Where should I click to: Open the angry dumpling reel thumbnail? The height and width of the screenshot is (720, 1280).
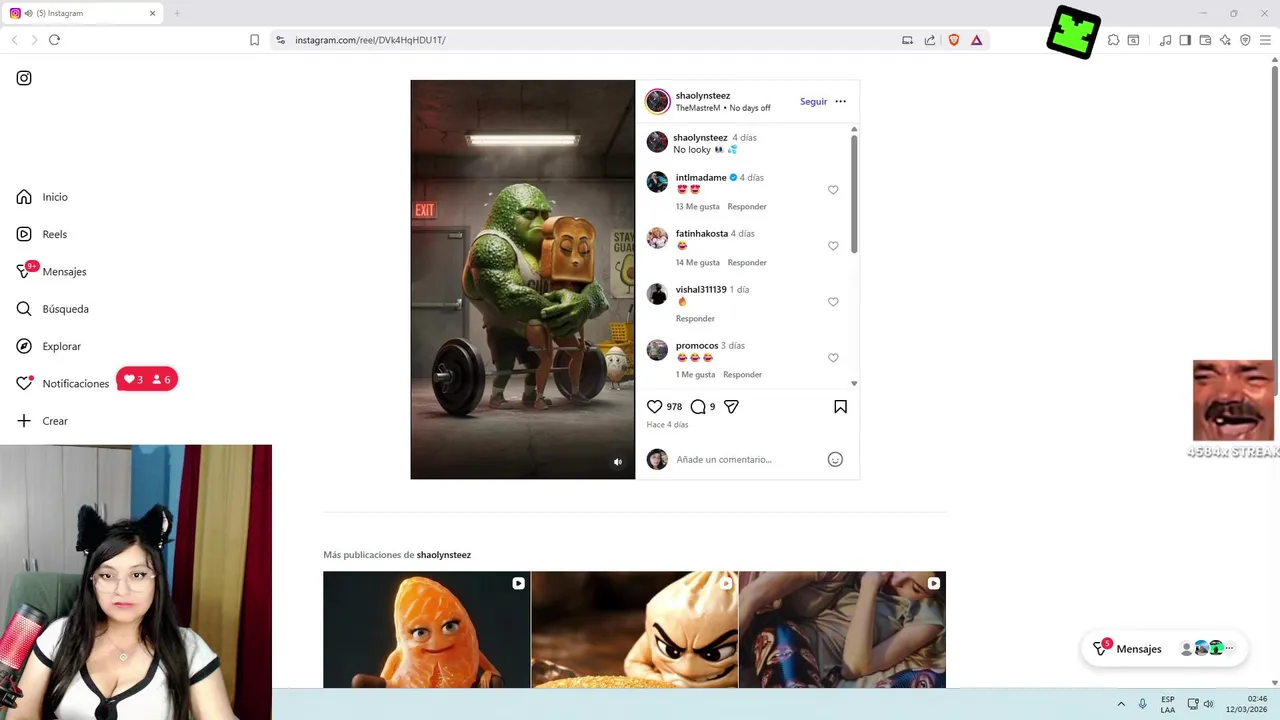coord(634,630)
